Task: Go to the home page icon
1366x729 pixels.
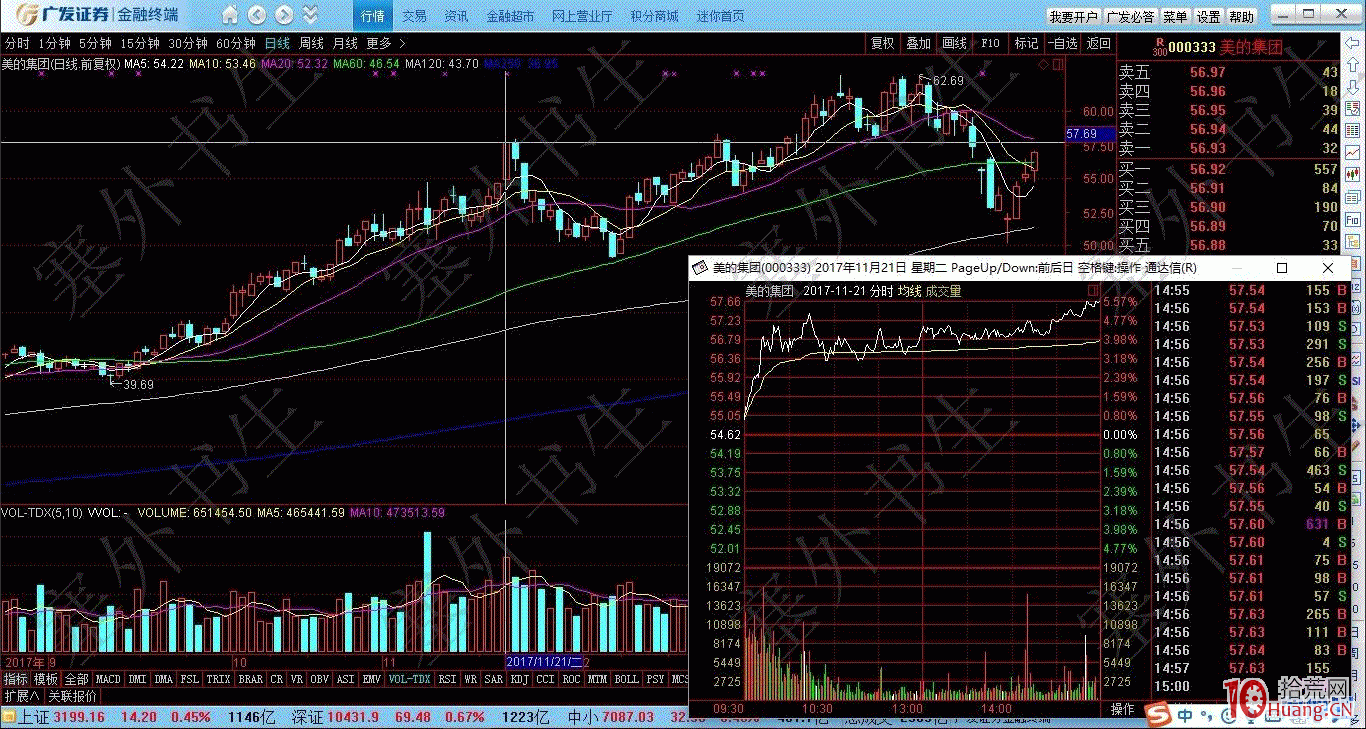Action: coord(230,16)
